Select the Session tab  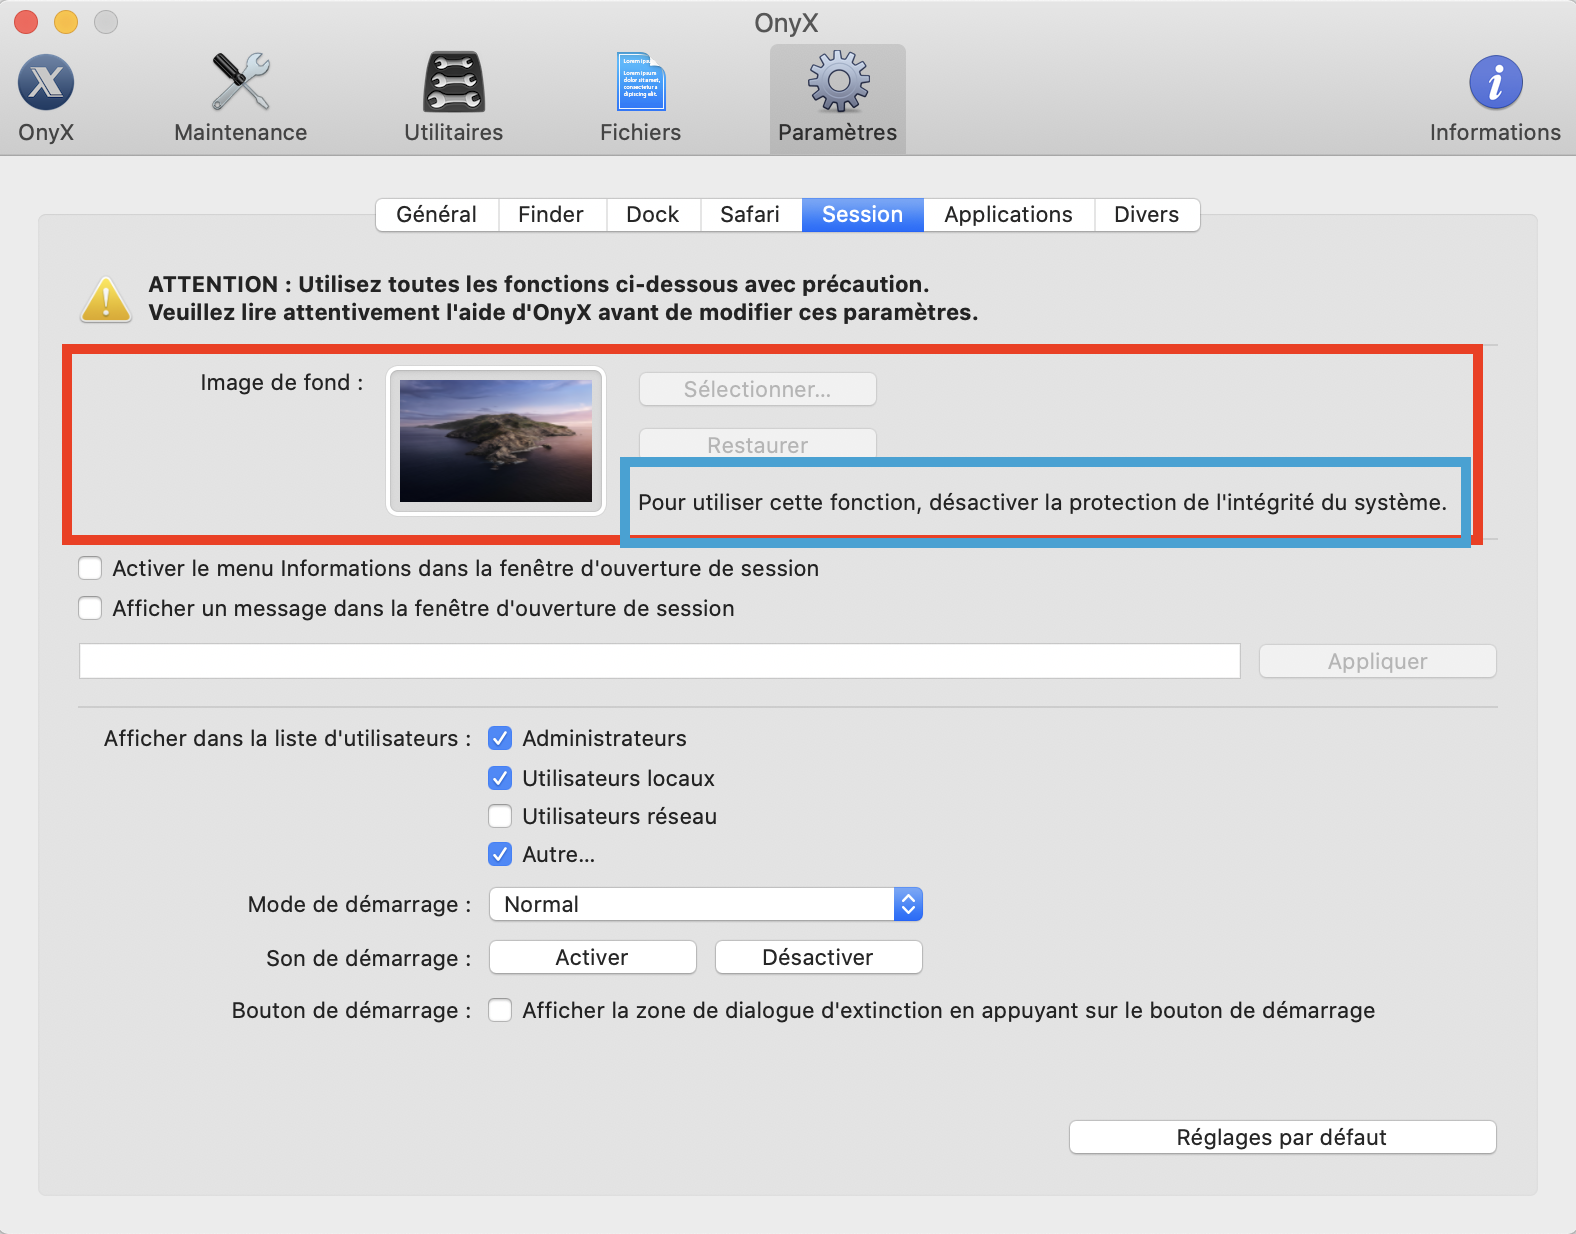pyautogui.click(x=862, y=215)
